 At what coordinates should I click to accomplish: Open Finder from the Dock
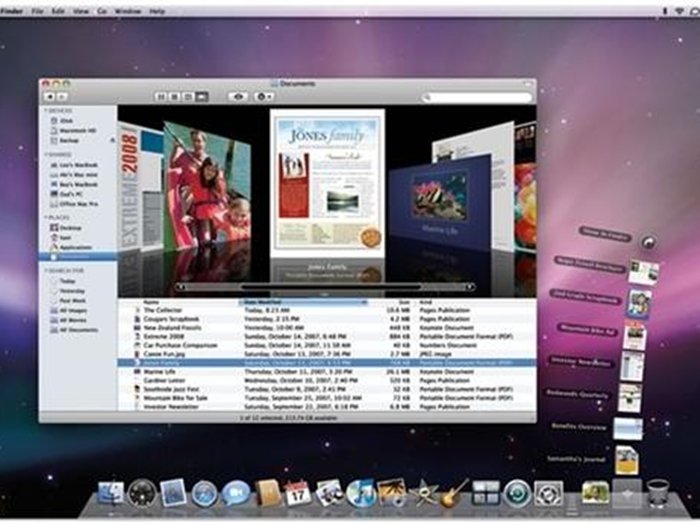[110, 493]
